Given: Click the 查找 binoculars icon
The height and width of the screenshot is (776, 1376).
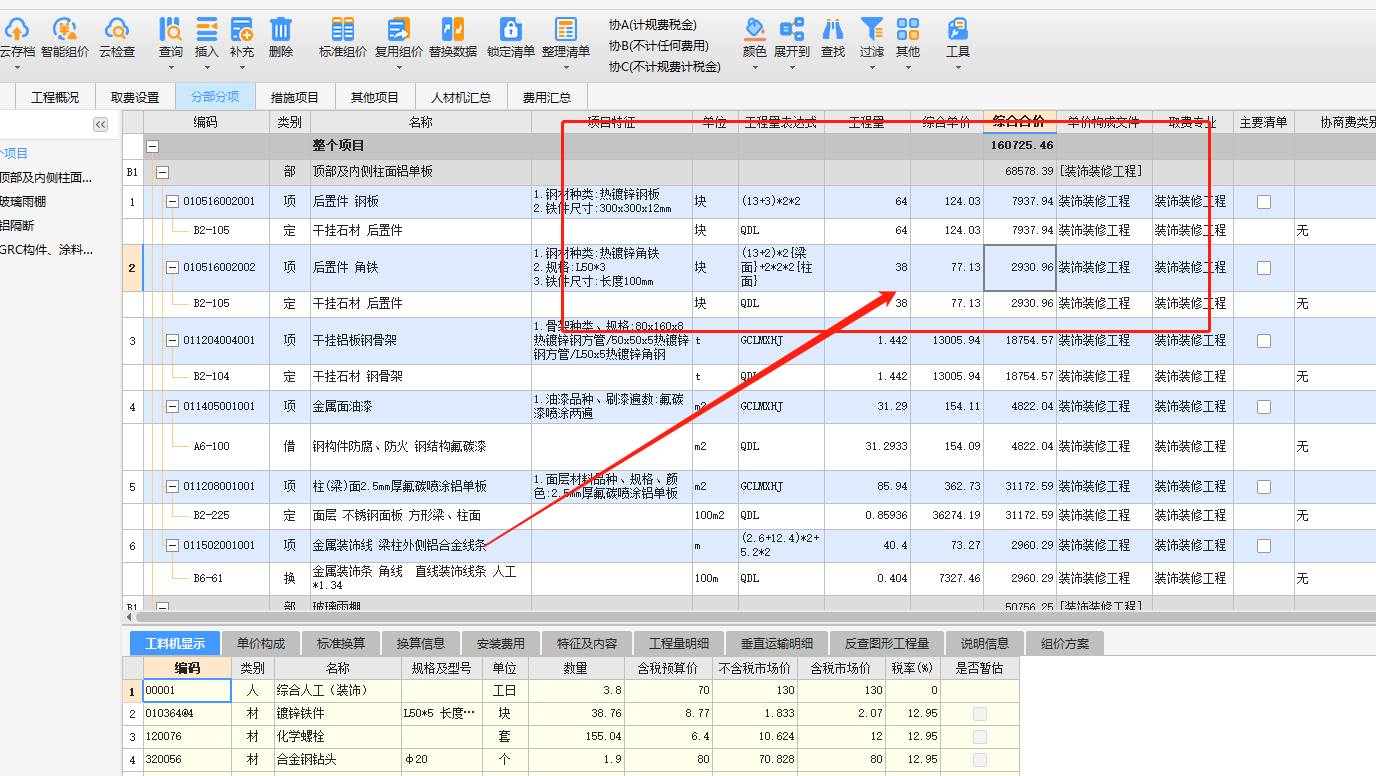Looking at the screenshot, I should tap(832, 29).
